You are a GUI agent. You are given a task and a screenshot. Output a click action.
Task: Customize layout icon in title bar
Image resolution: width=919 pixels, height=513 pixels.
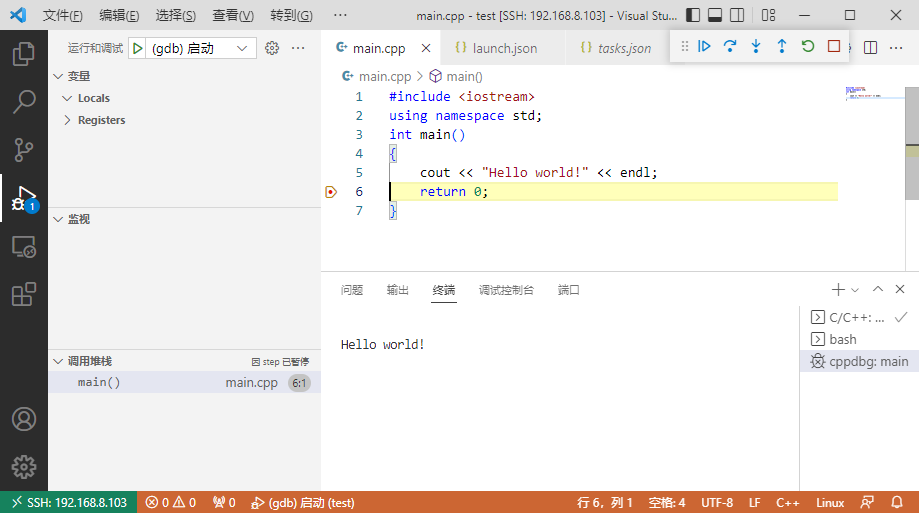click(x=768, y=15)
